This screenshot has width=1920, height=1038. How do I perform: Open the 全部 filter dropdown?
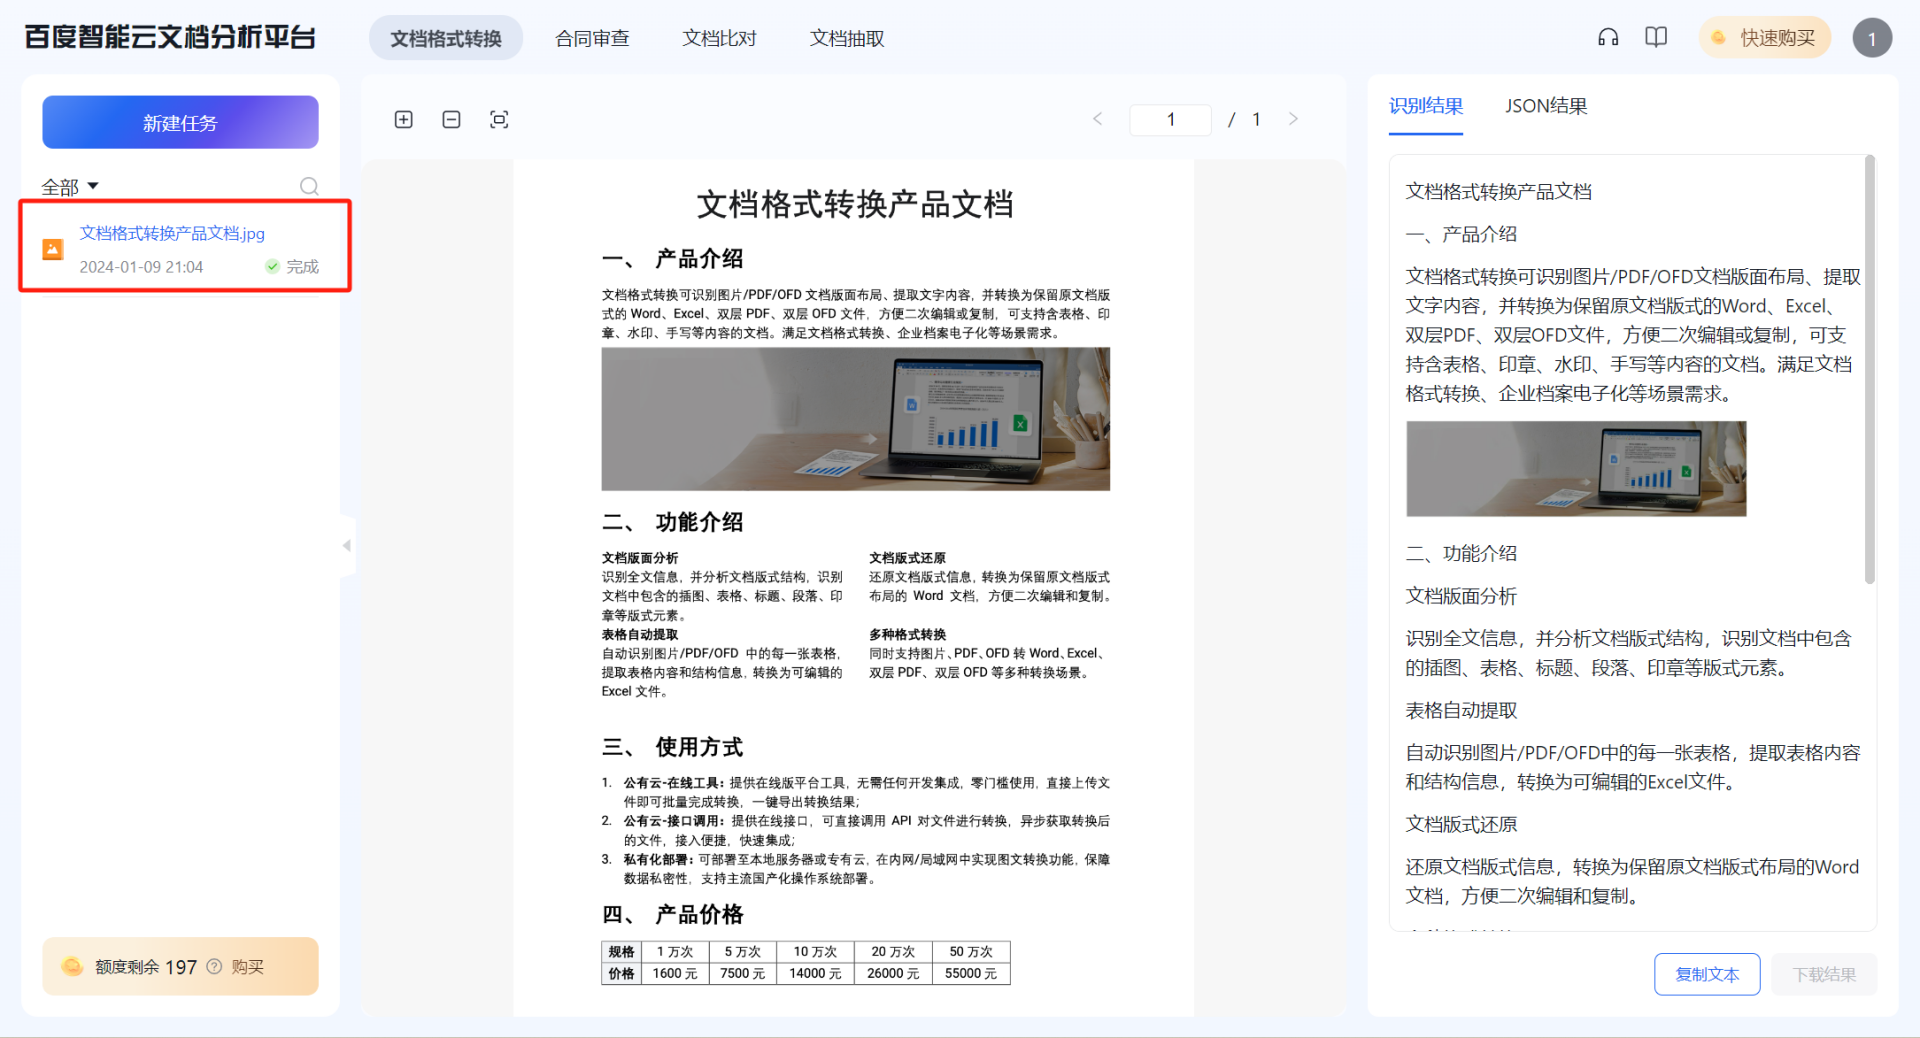pos(70,187)
